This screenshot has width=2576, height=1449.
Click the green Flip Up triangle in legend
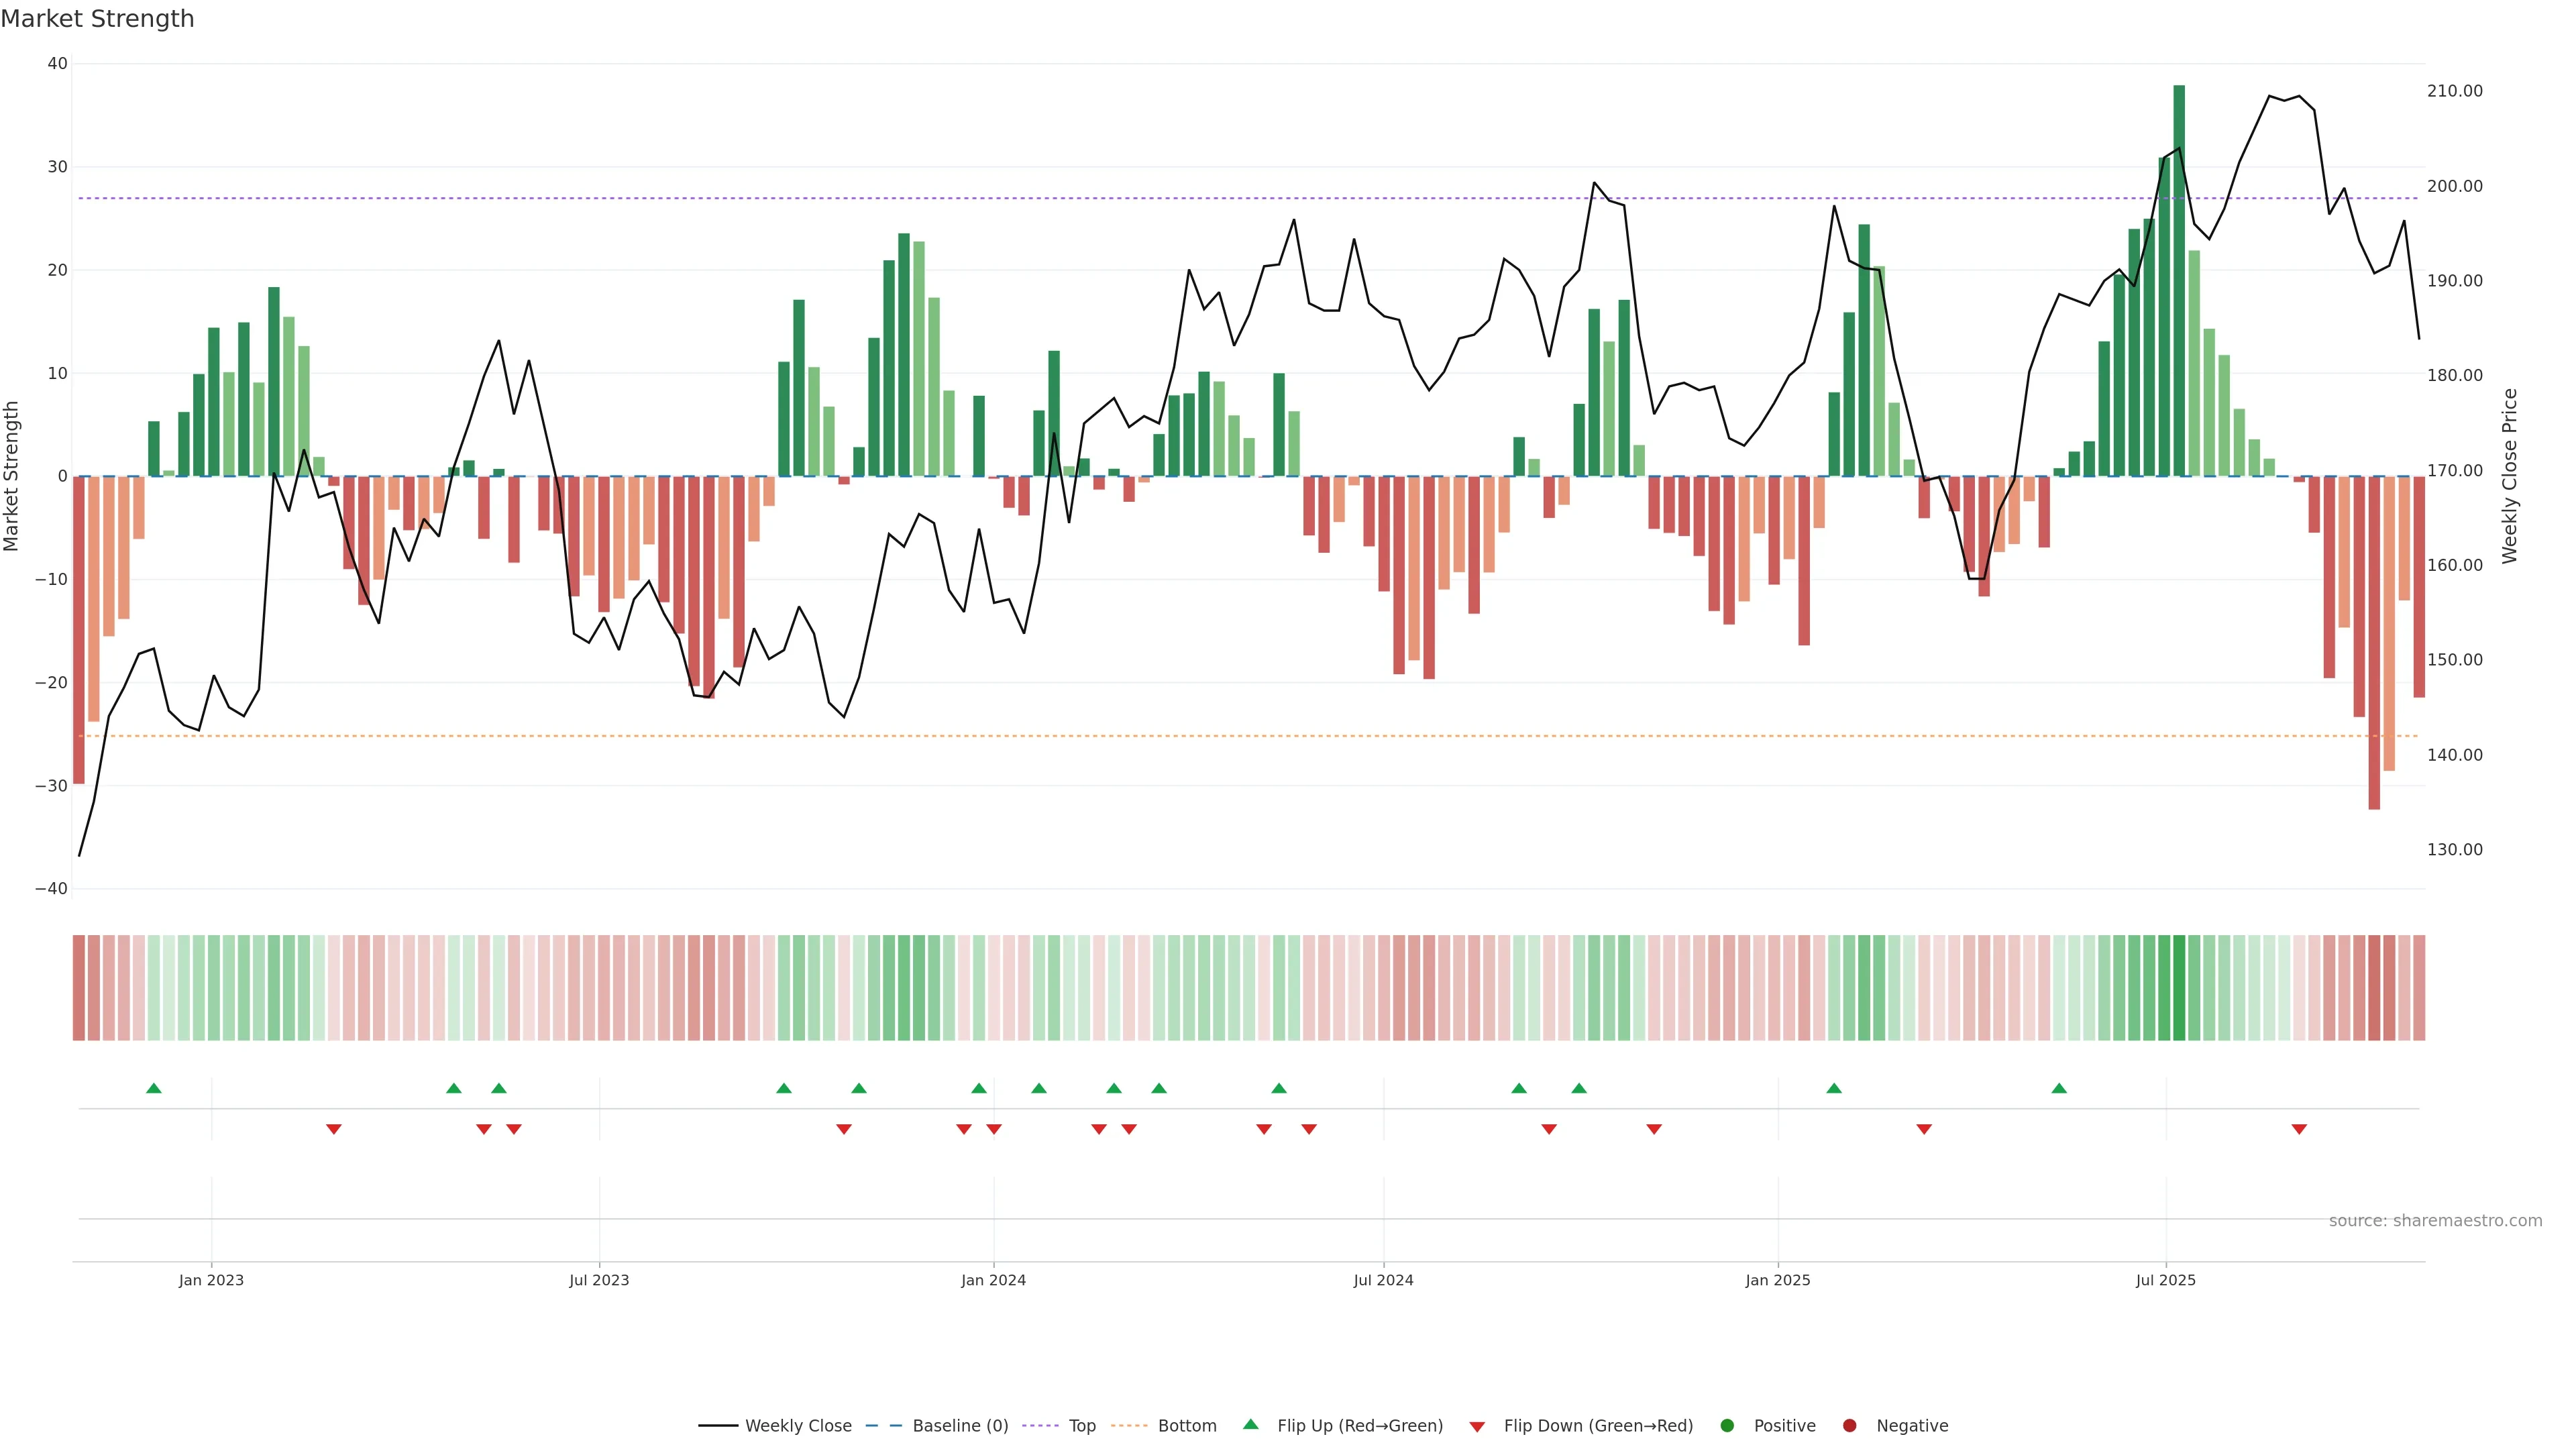1250,1424
